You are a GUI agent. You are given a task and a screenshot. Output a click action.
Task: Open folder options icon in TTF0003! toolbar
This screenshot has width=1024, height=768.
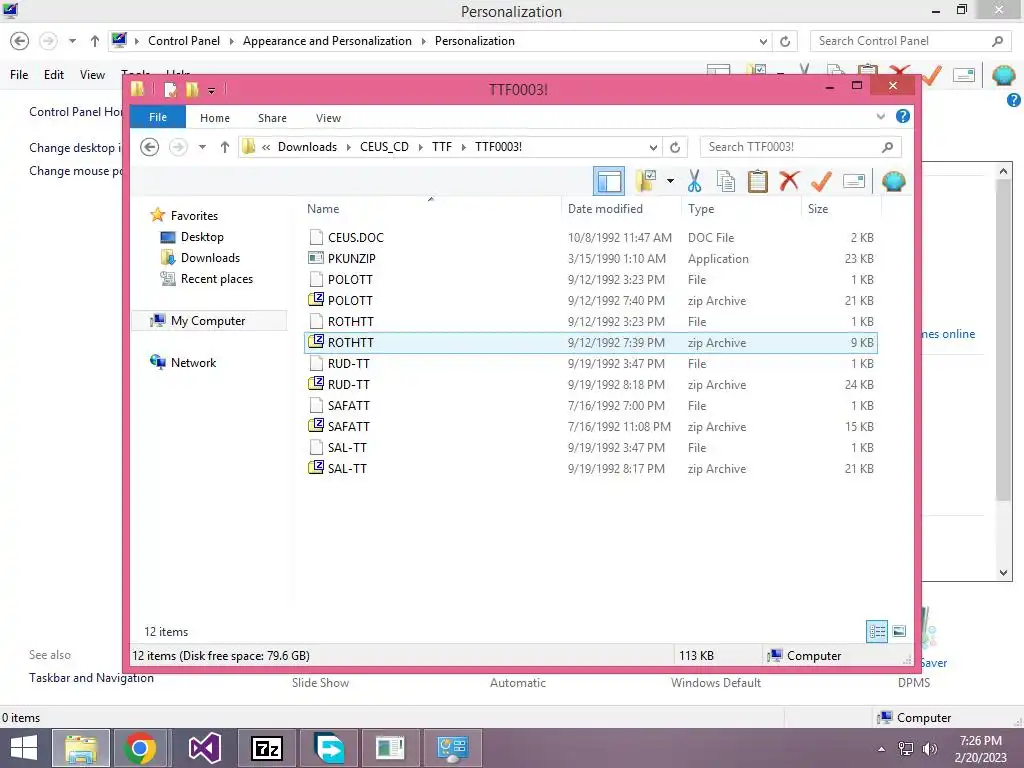(646, 181)
